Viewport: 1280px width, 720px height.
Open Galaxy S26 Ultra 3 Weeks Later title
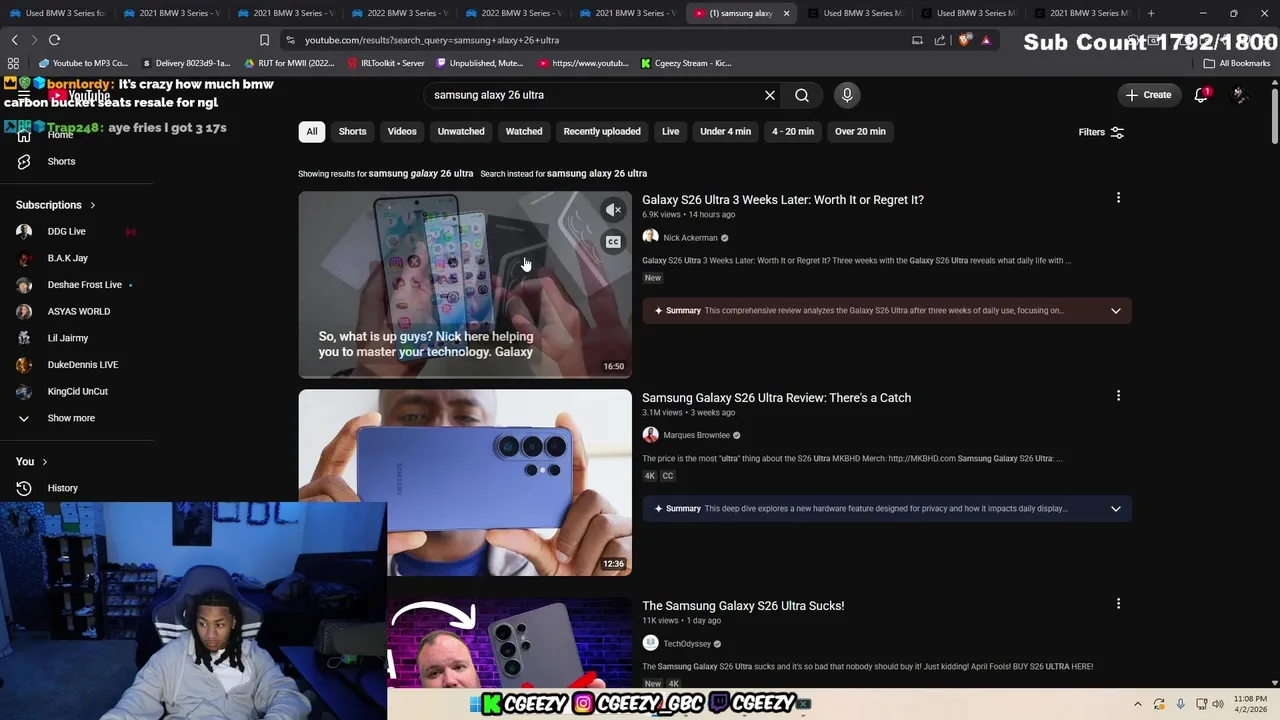click(x=783, y=200)
